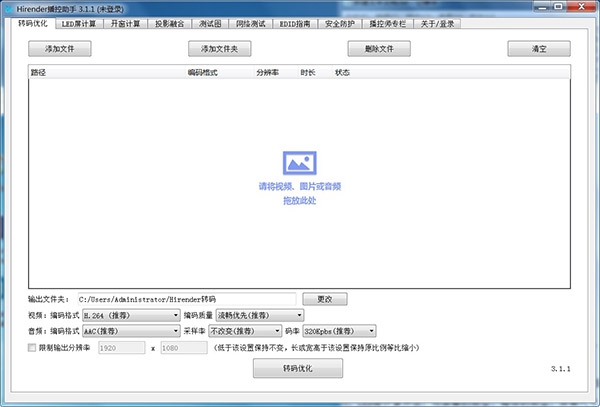Click the 删除文件 button
600x407 pixels.
click(379, 49)
